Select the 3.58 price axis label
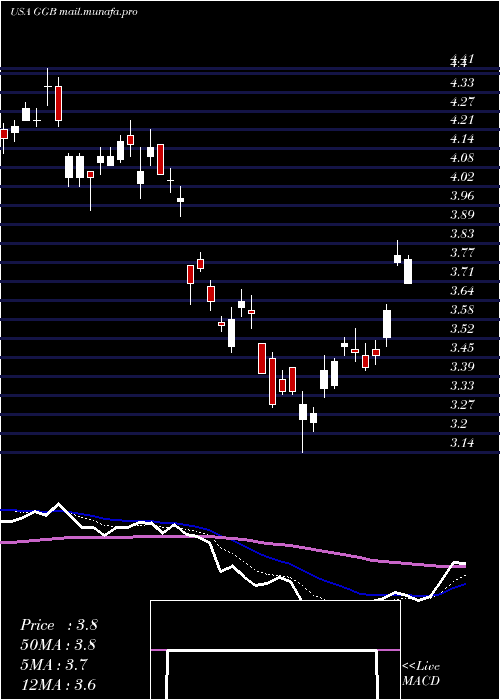Screen dimensions: 500x700 (x=462, y=309)
